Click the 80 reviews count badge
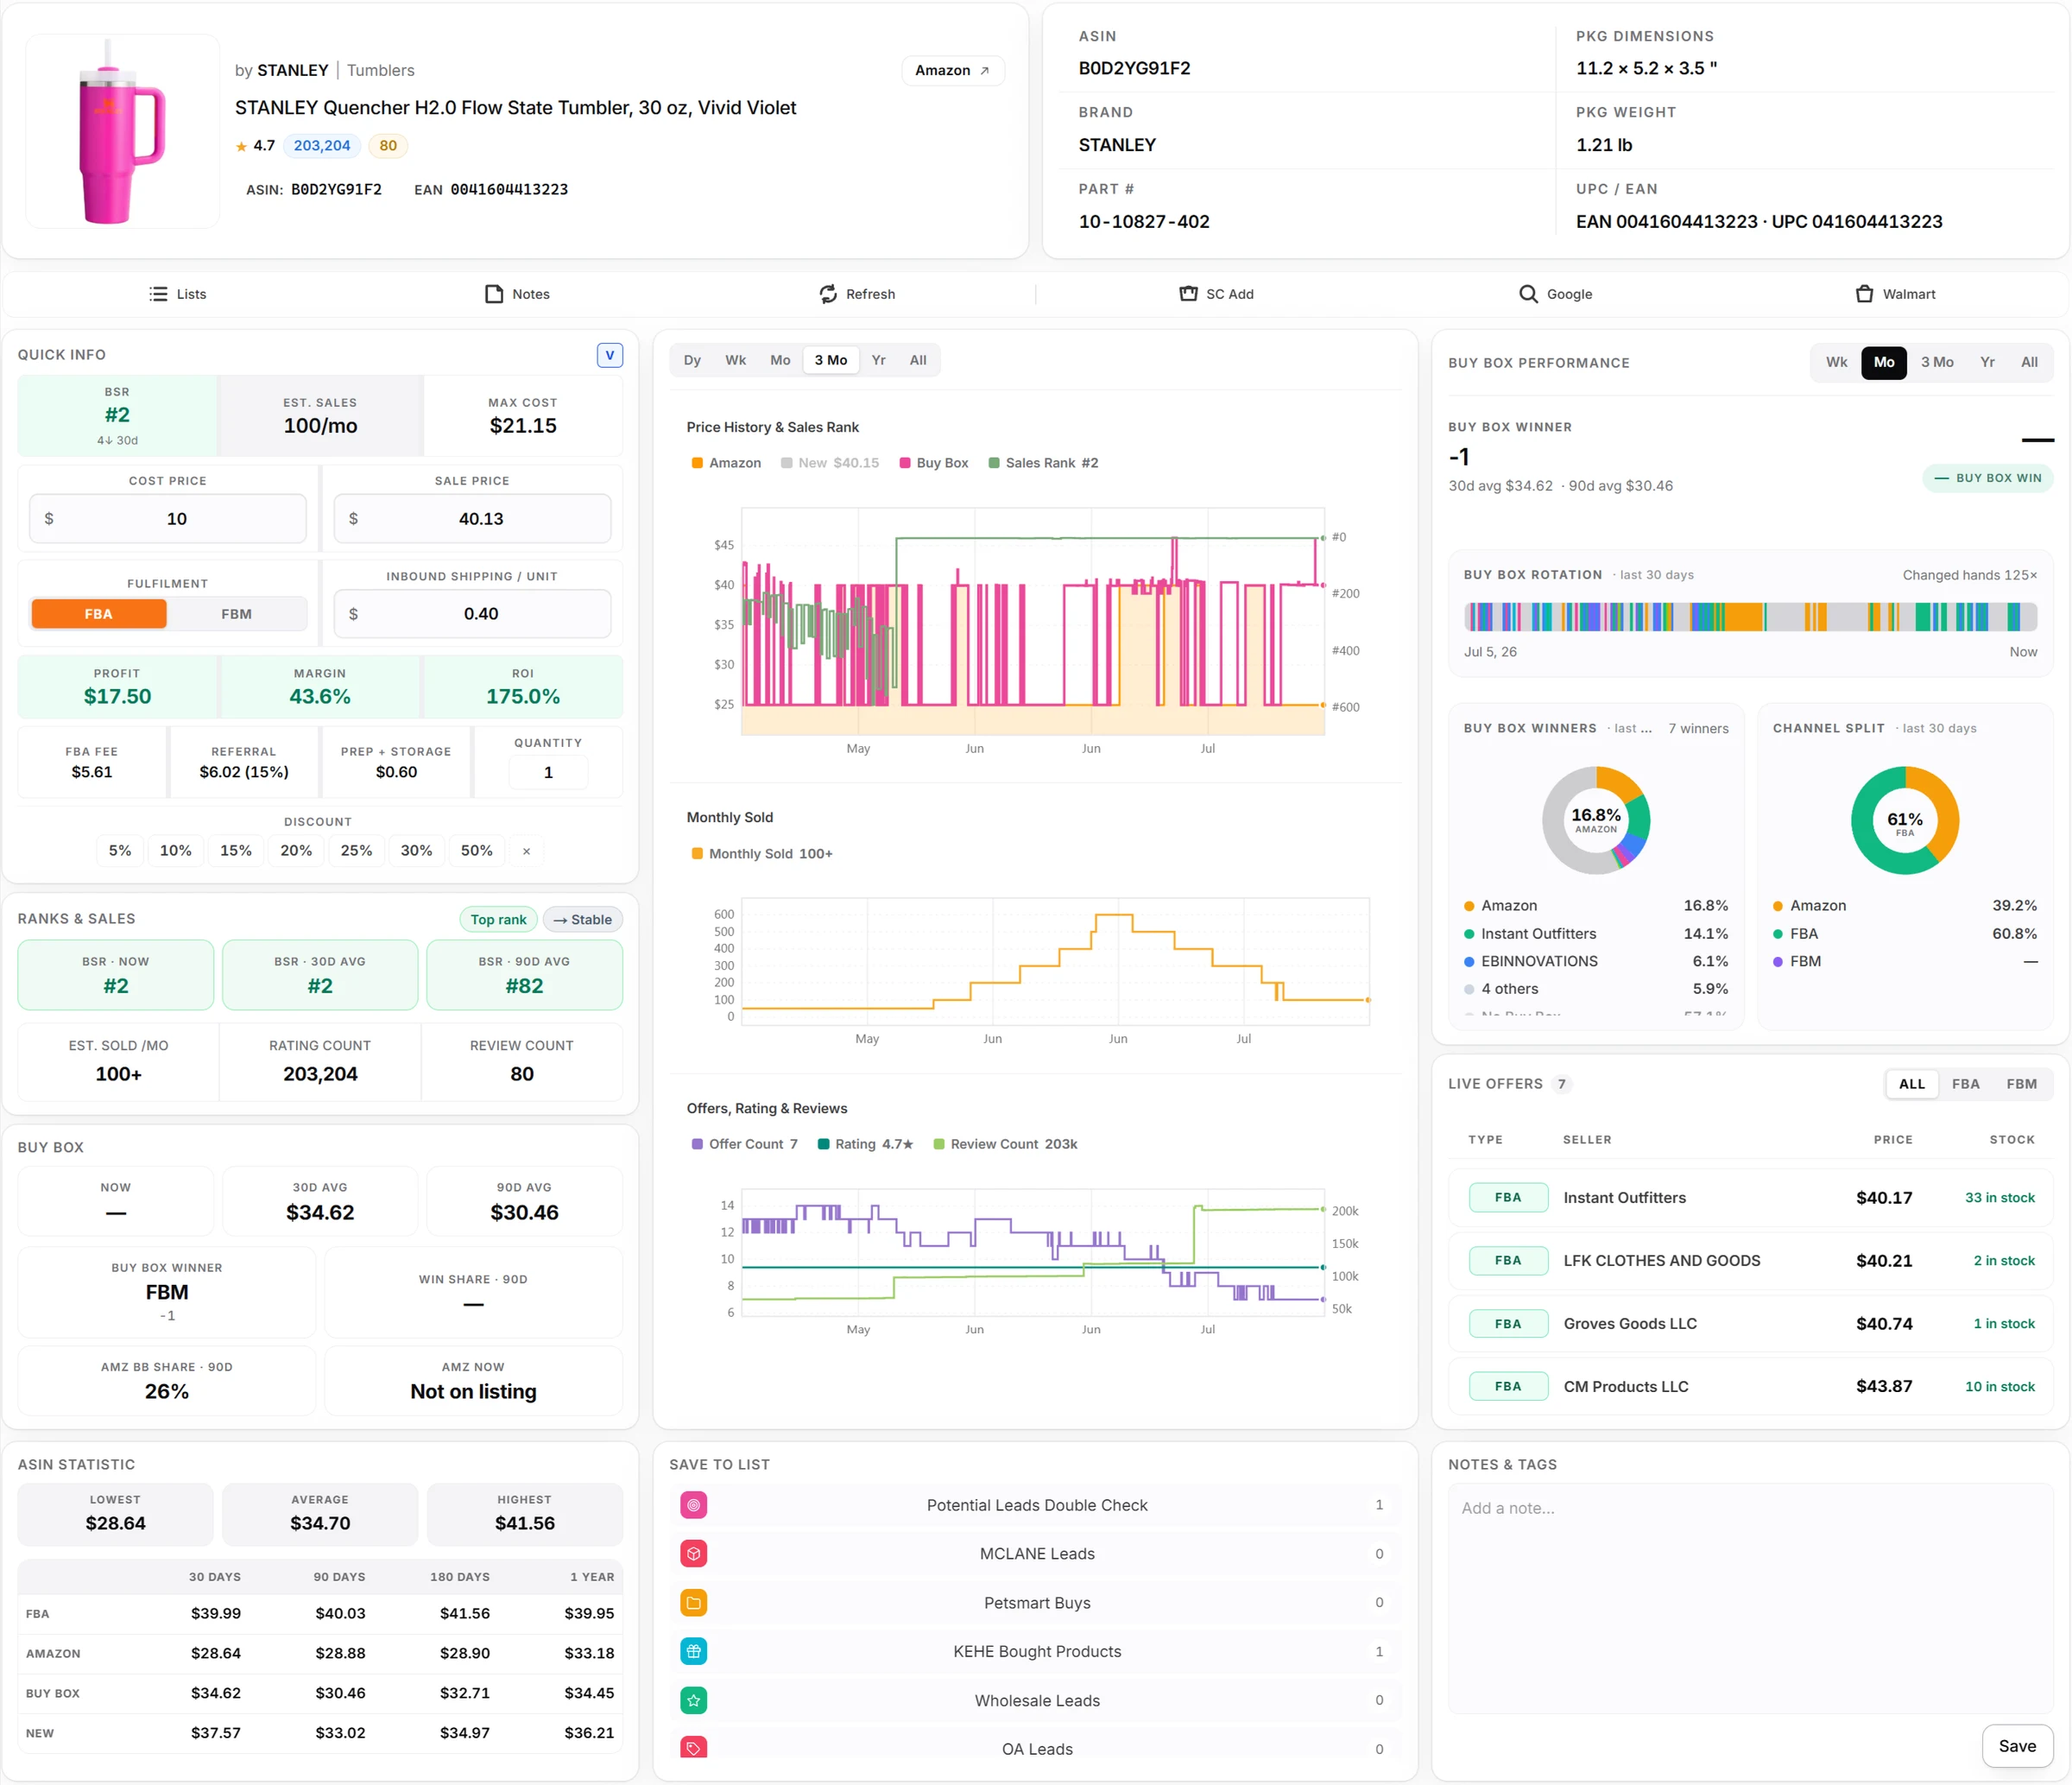The image size is (2072, 1785). pos(388,146)
